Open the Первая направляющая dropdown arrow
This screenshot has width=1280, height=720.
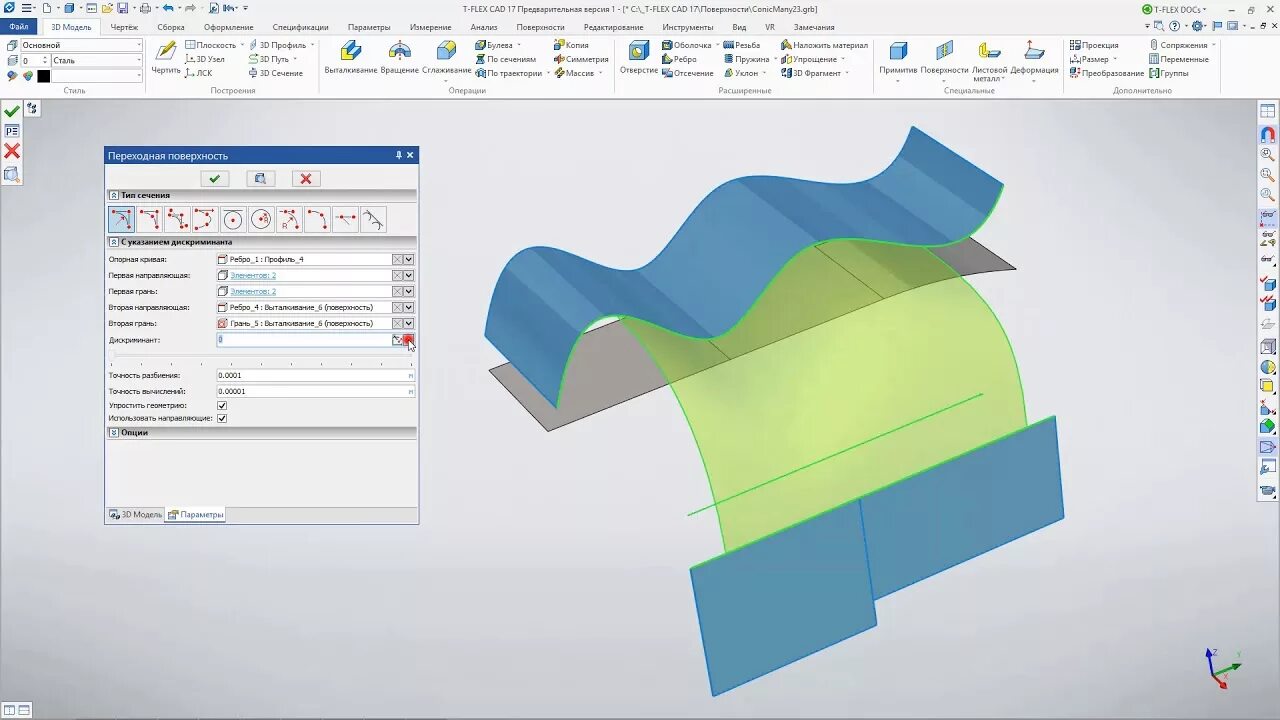(x=409, y=275)
